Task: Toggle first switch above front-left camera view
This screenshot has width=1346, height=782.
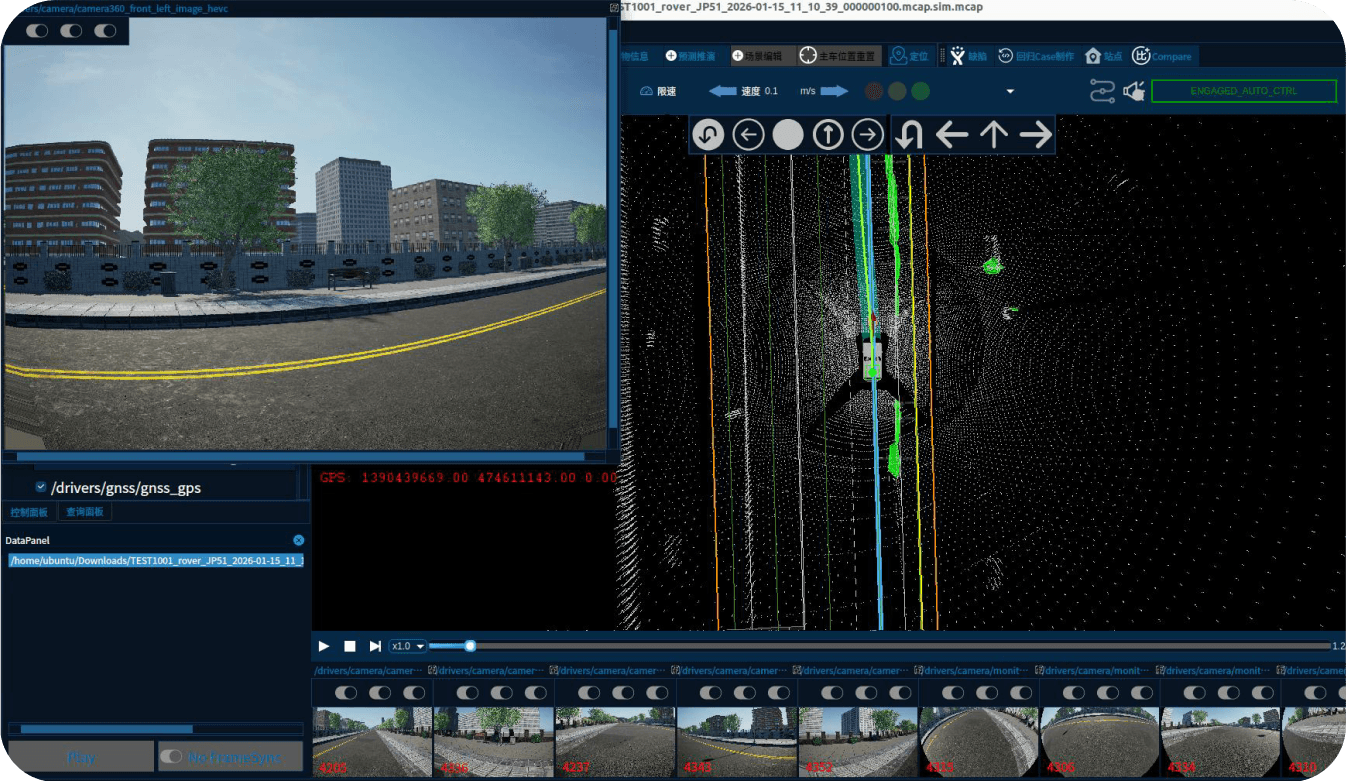Action: tap(37, 31)
